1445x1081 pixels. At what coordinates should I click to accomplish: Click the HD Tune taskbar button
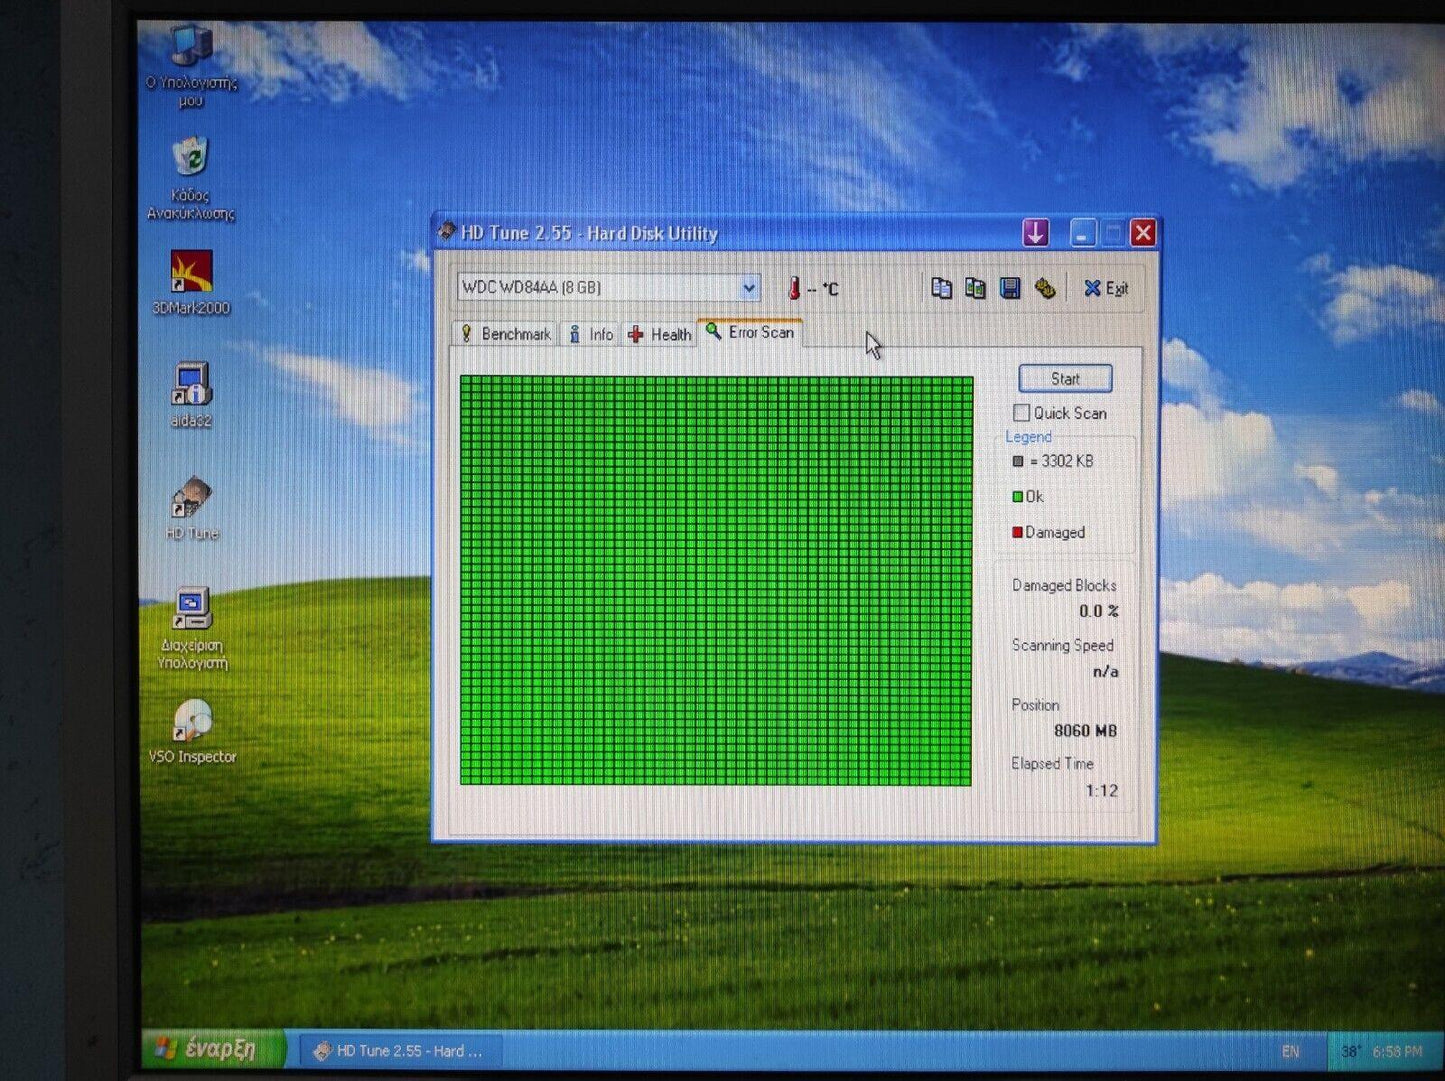pos(400,1051)
